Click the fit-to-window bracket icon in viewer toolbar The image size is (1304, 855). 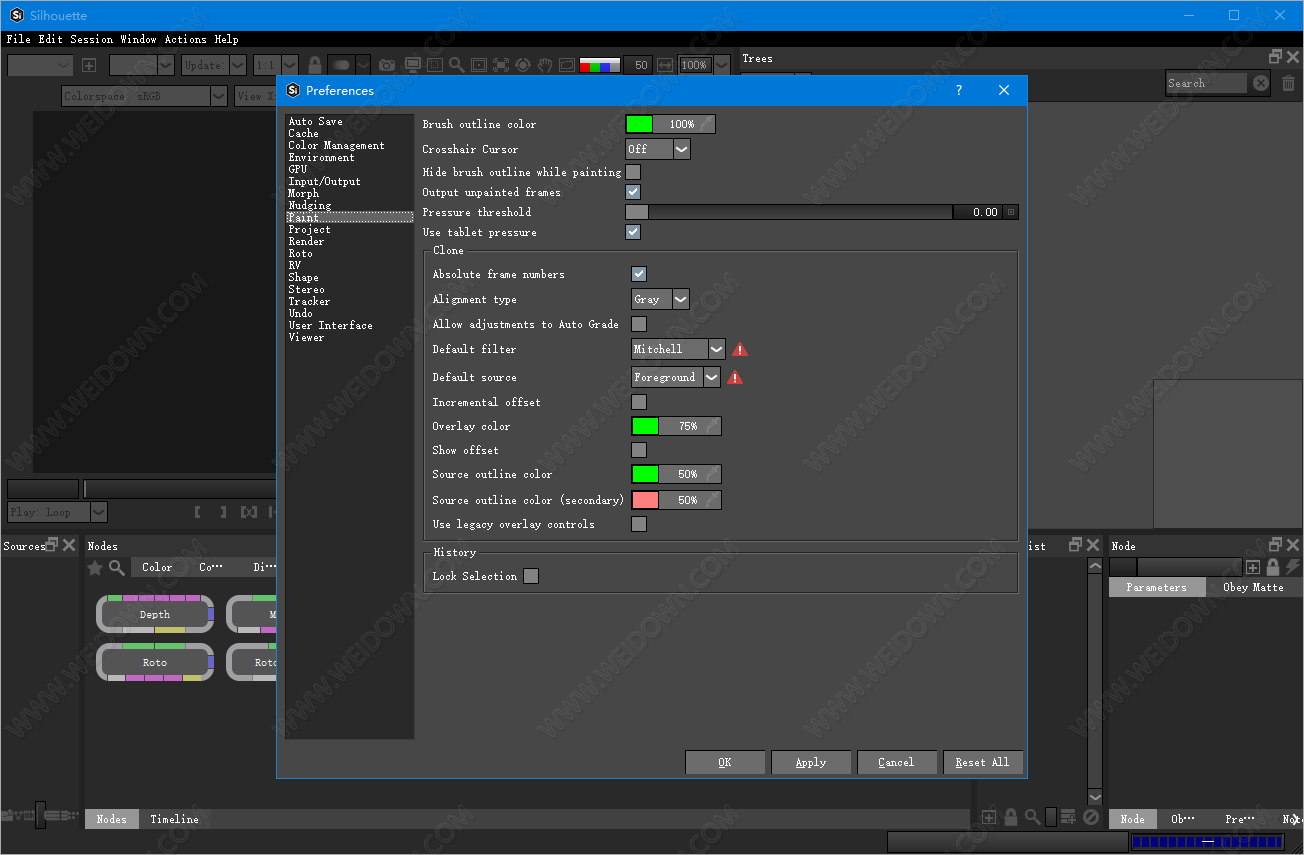[x=500, y=65]
